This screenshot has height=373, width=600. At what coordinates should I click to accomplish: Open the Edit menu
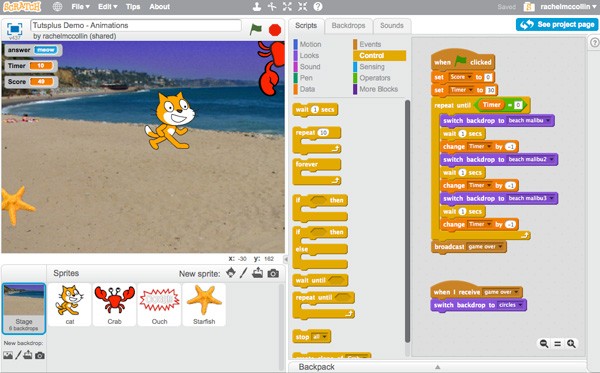click(108, 7)
